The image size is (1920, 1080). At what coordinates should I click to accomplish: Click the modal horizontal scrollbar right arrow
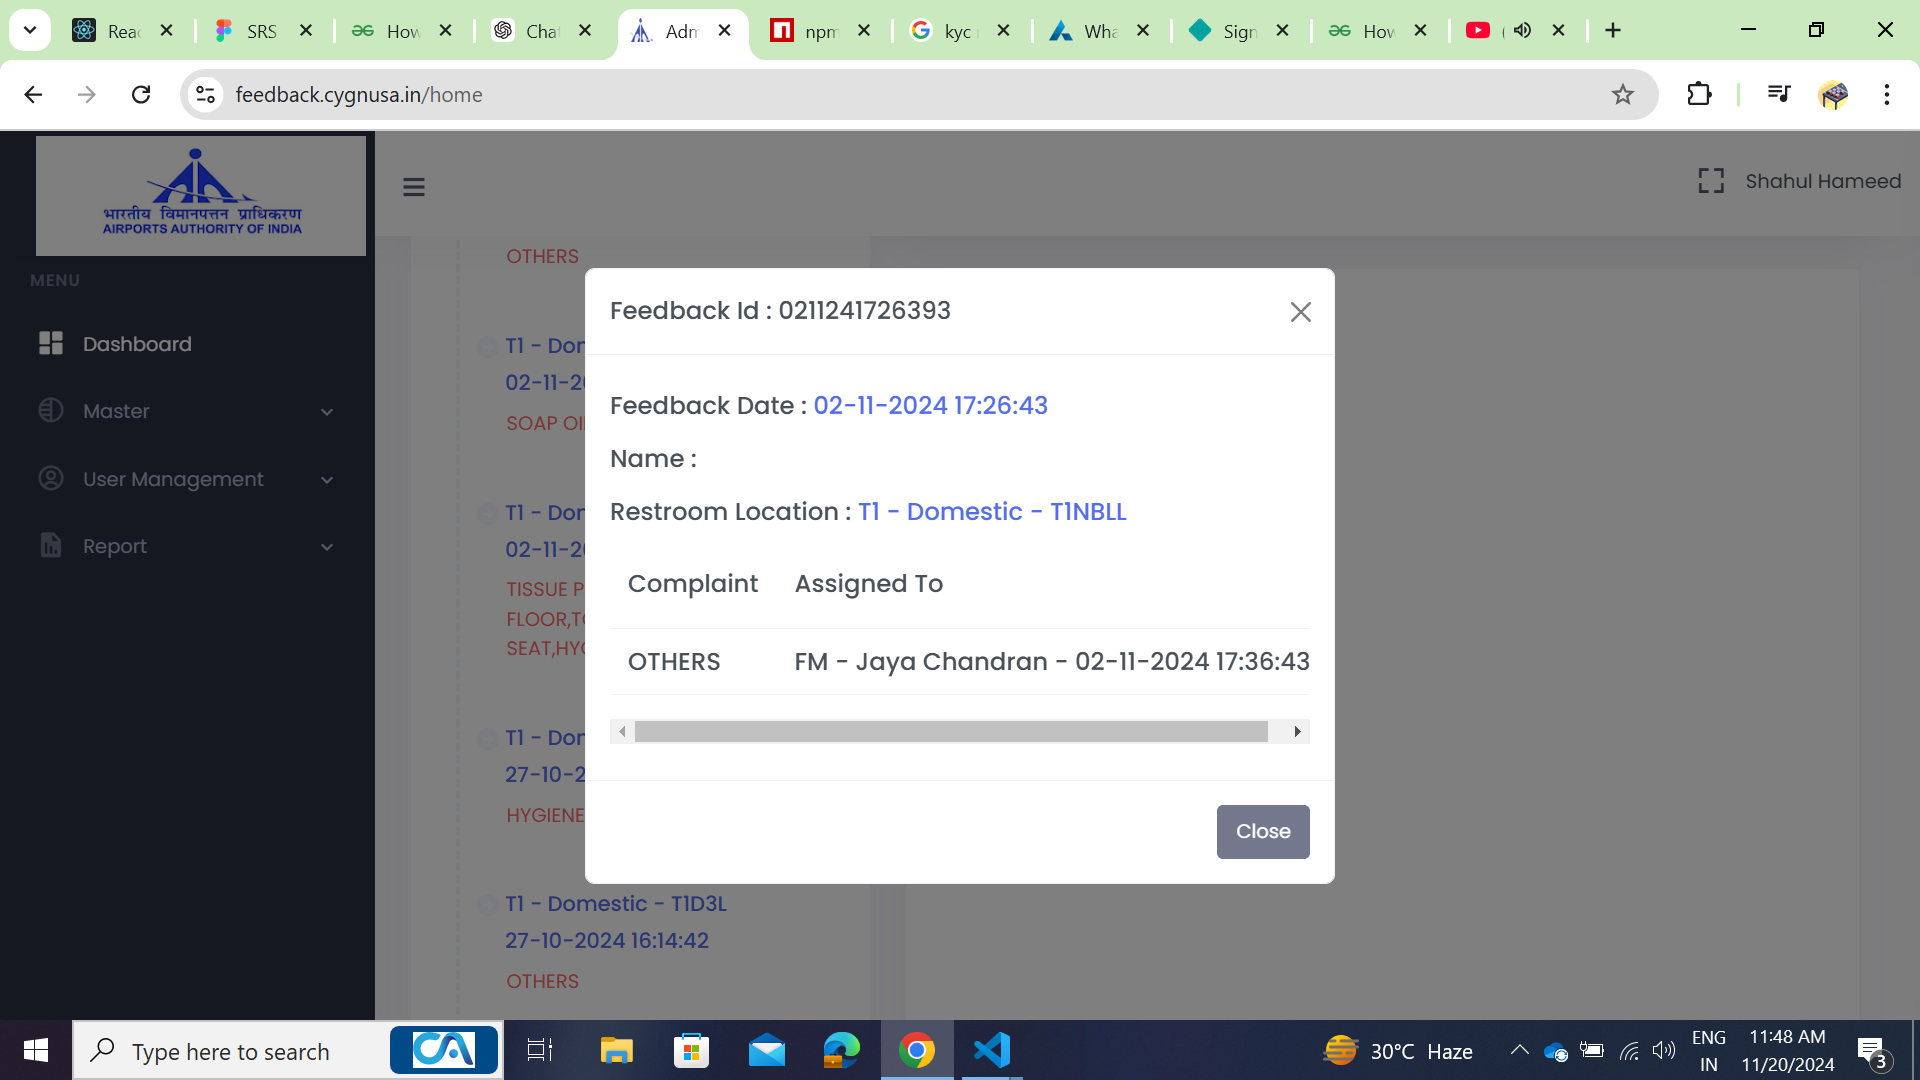(1297, 732)
